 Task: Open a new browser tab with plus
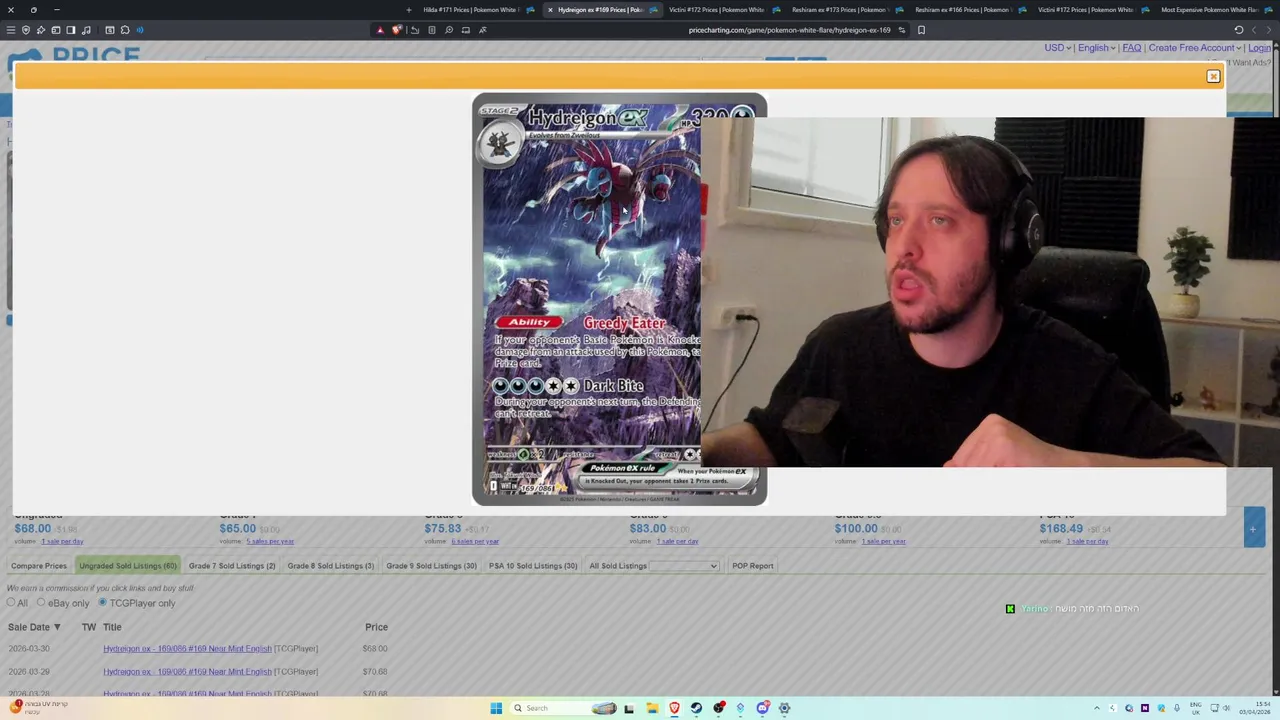(408, 10)
